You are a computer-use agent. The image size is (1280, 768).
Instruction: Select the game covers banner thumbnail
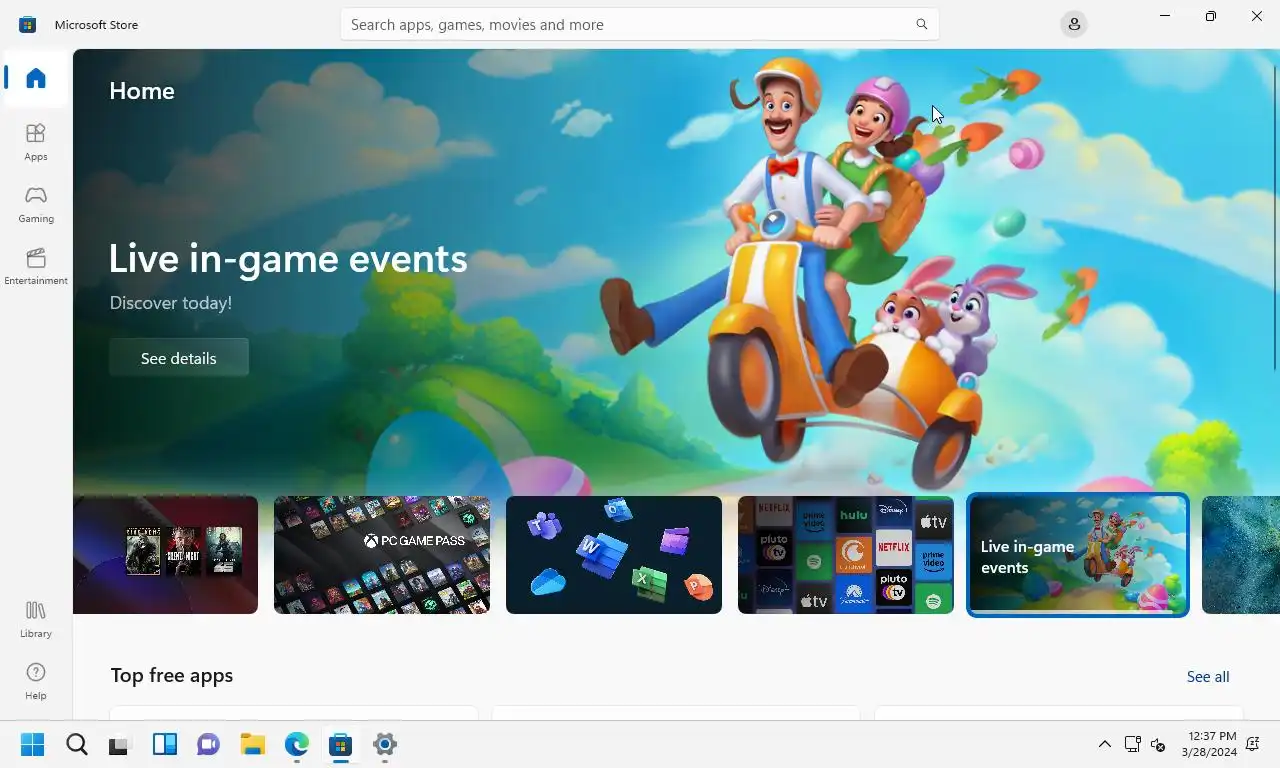[x=165, y=555]
